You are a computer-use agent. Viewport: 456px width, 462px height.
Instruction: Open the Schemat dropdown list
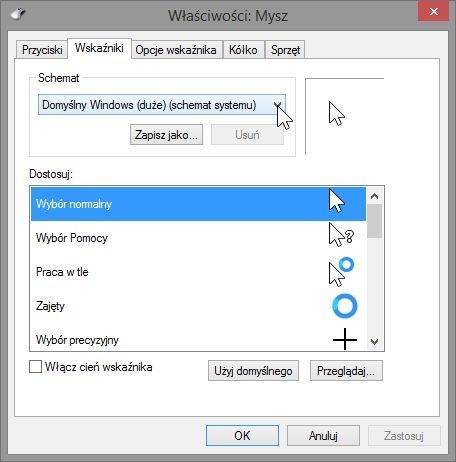click(162, 105)
